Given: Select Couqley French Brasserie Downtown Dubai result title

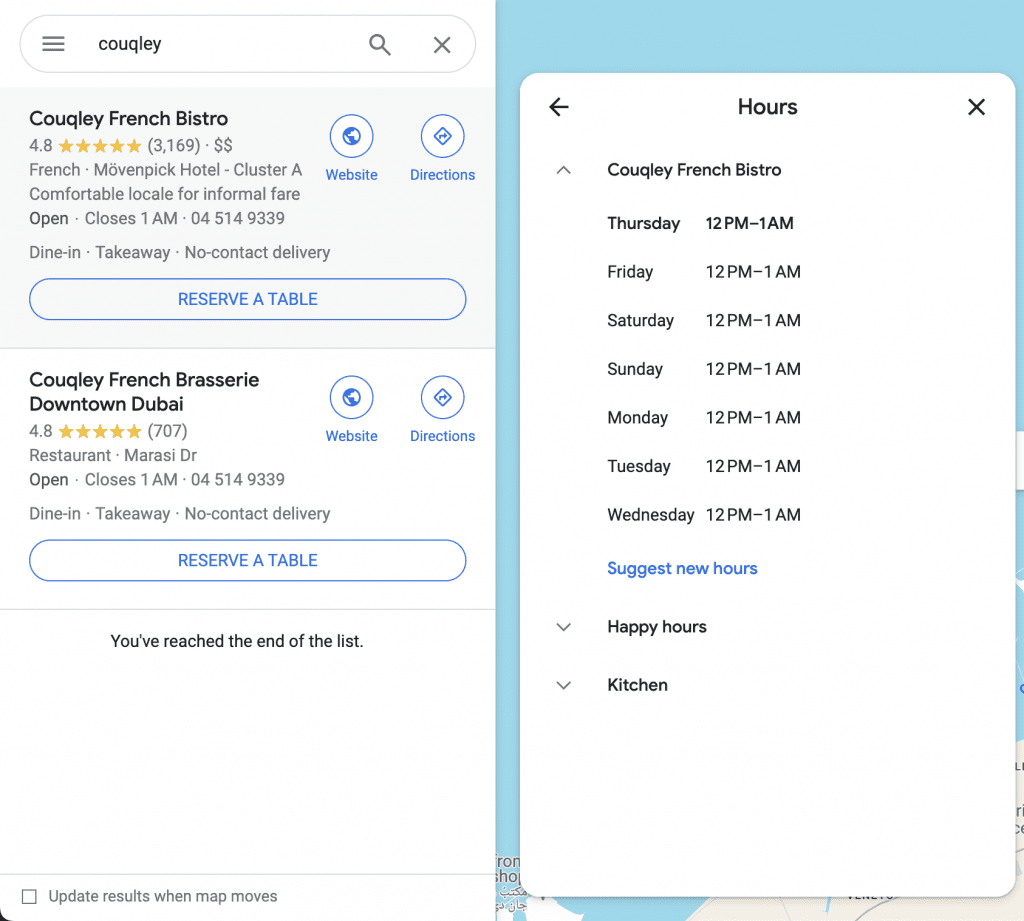Looking at the screenshot, I should [144, 391].
